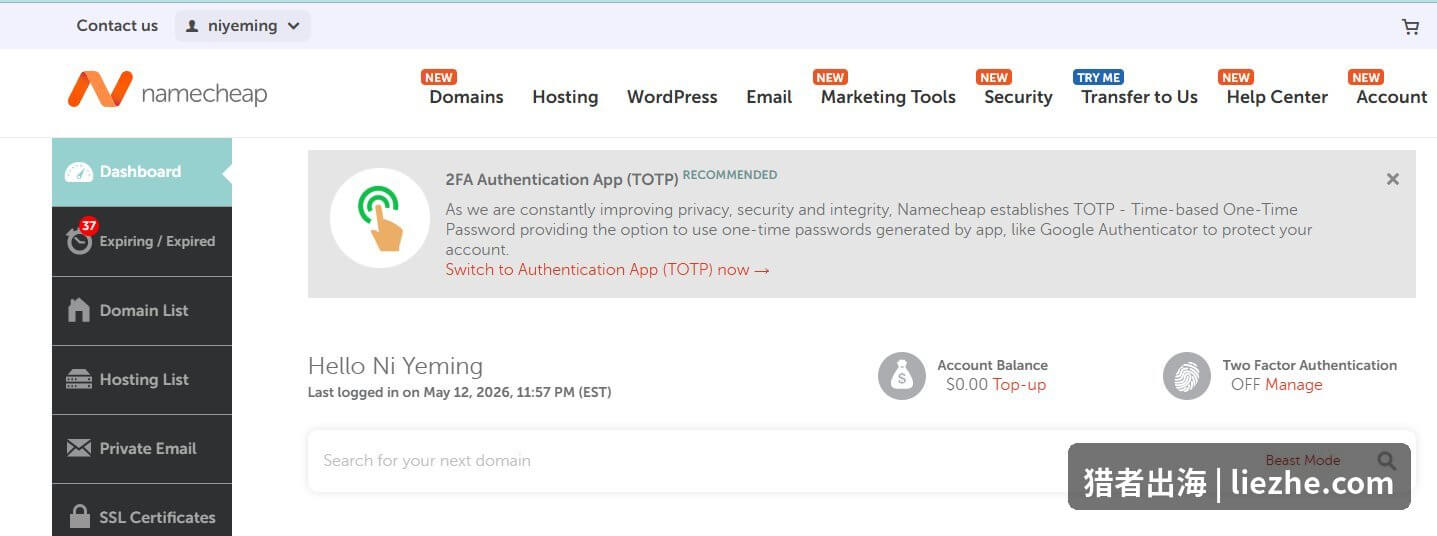Image resolution: width=1437 pixels, height=536 pixels.
Task: Click Switch to Authentication App (TOTP) now link
Action: (x=607, y=269)
